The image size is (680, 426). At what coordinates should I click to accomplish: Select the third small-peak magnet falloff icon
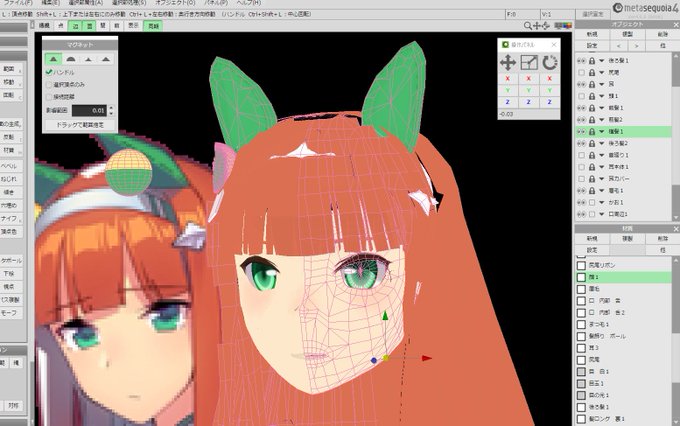tap(88, 59)
